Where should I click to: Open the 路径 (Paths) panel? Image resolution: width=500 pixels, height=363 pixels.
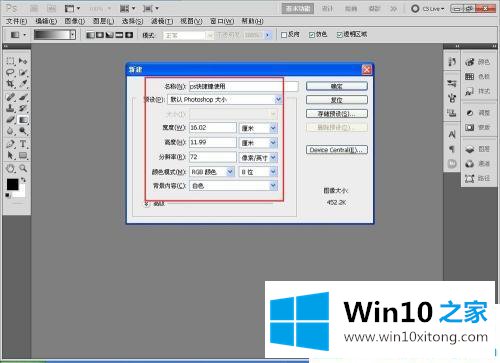pyautogui.click(x=478, y=178)
